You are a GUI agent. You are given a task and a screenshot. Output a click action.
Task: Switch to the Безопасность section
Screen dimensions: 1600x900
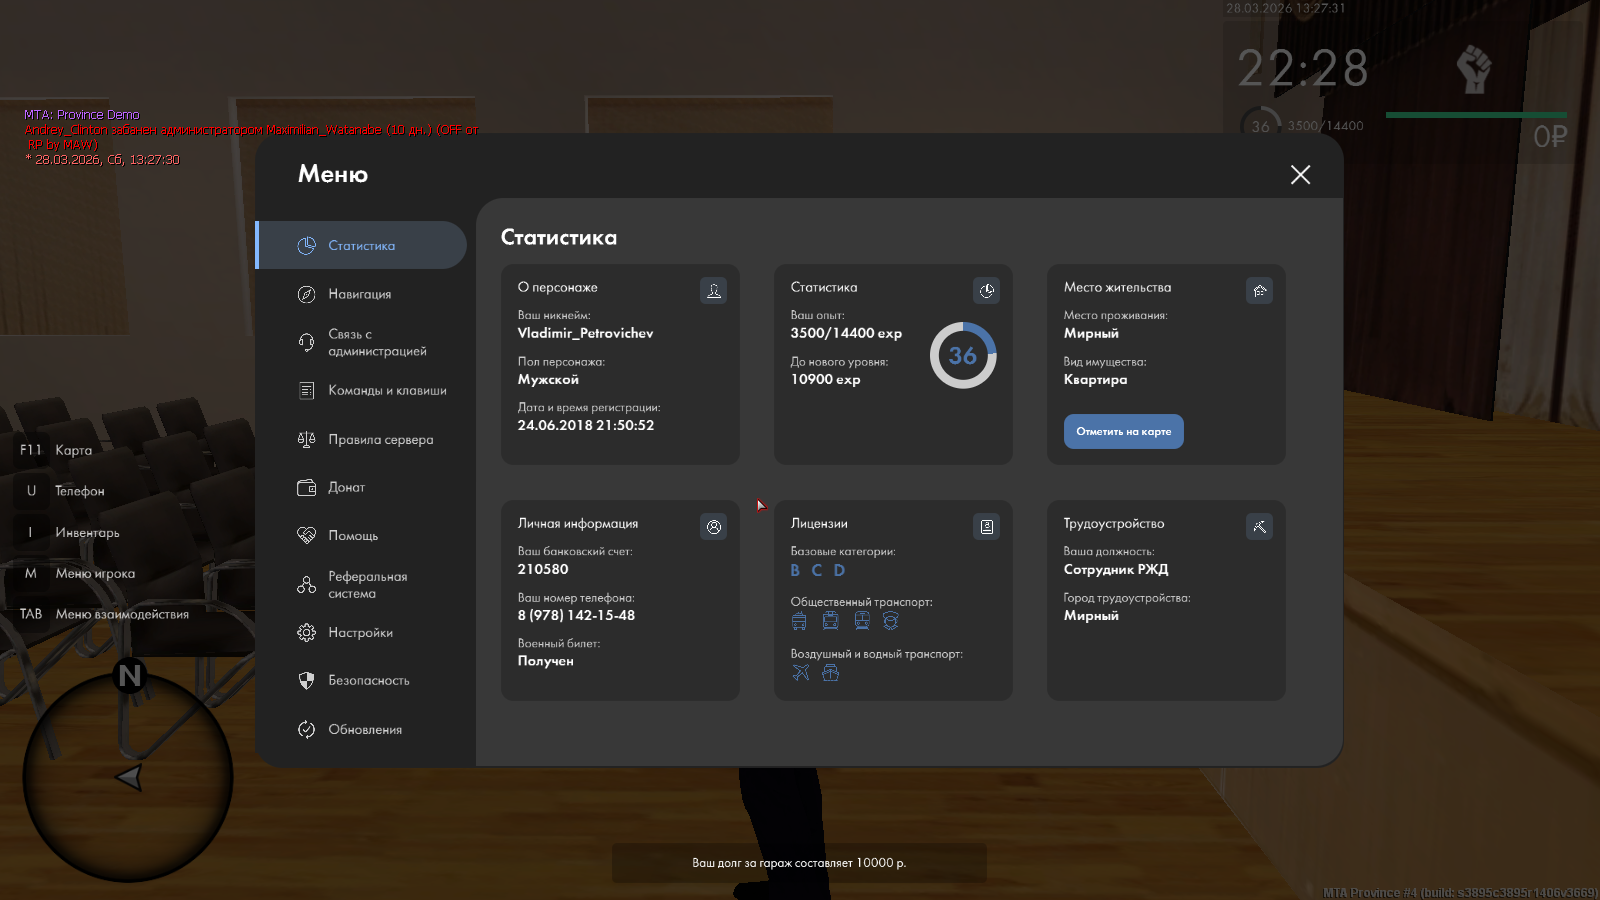[x=368, y=681]
